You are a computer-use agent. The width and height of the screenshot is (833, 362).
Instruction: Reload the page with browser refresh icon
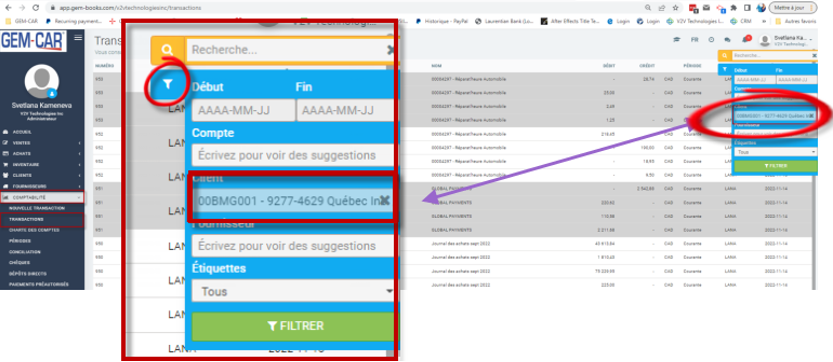36,8
